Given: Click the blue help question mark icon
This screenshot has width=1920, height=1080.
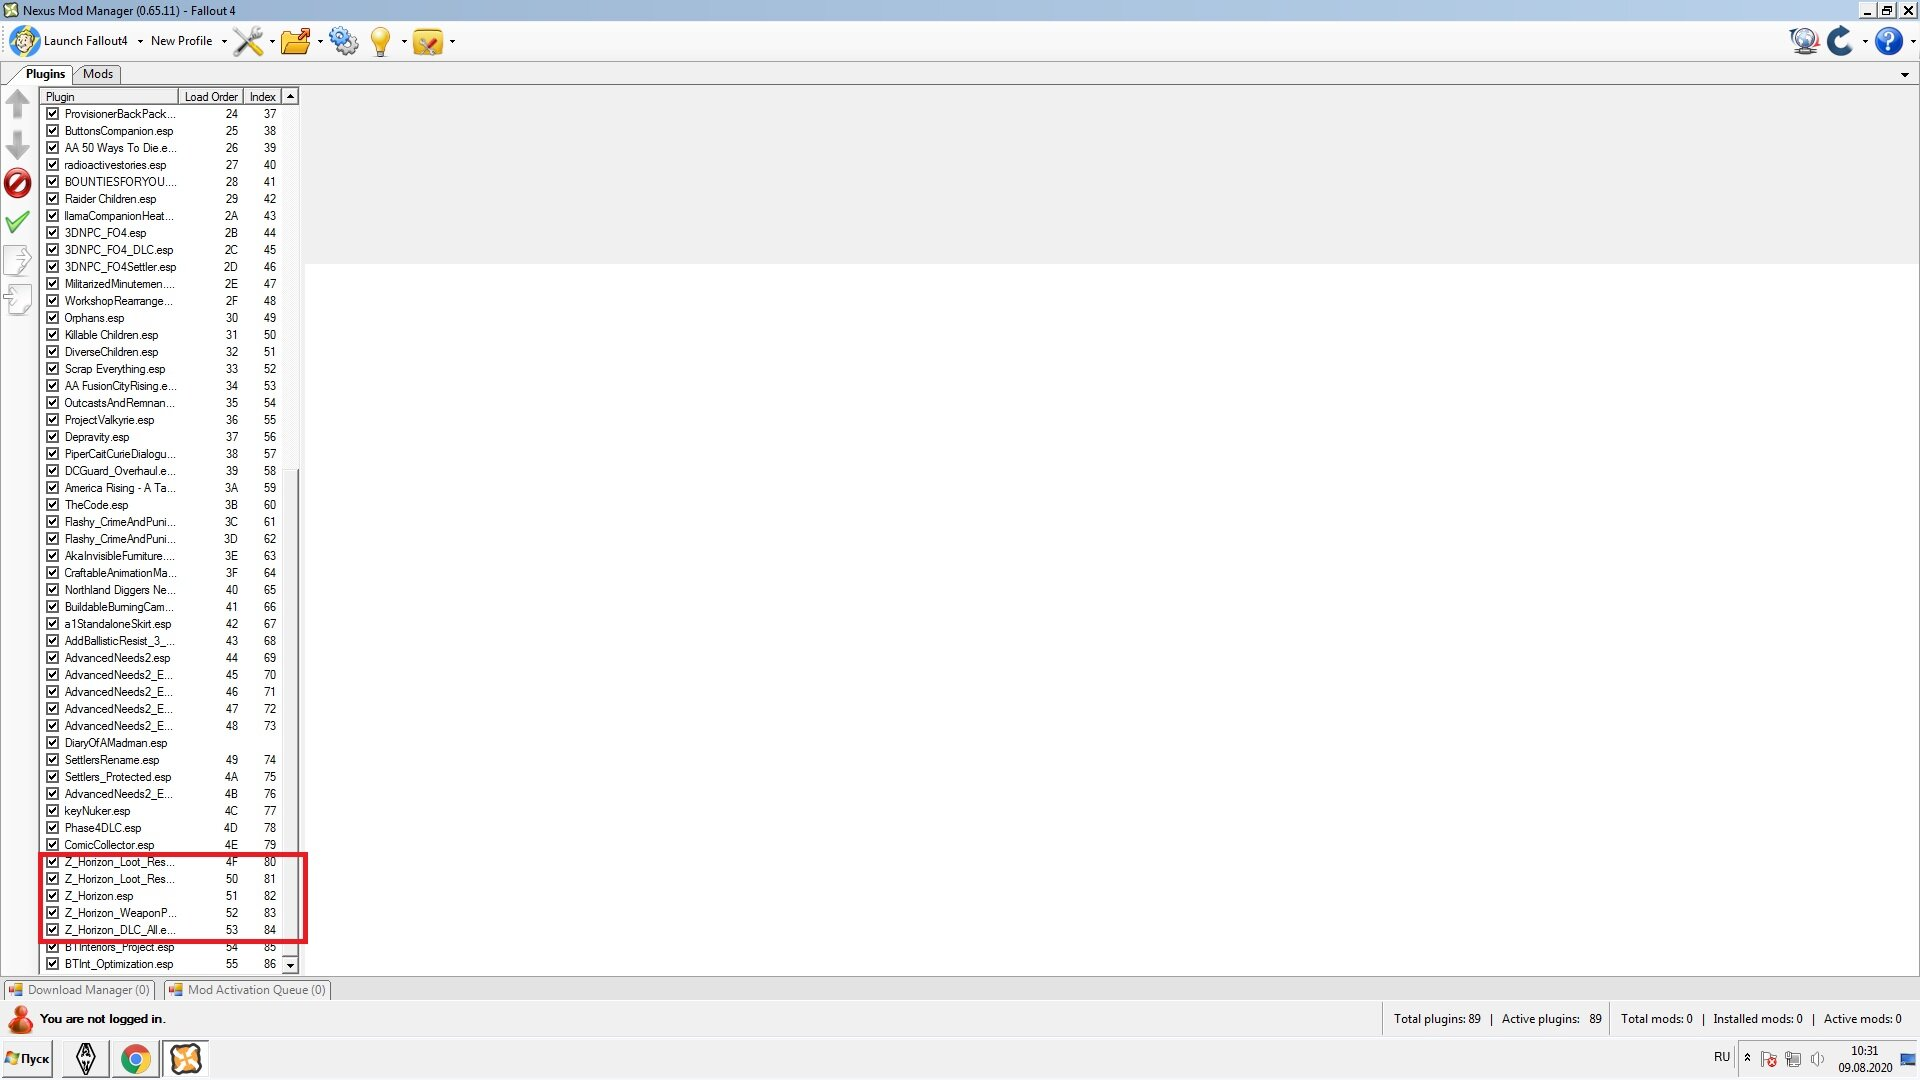Looking at the screenshot, I should click(1888, 41).
